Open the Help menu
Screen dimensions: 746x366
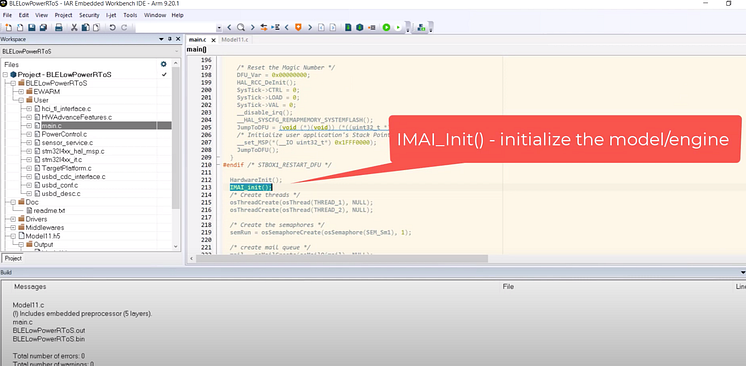(177, 15)
